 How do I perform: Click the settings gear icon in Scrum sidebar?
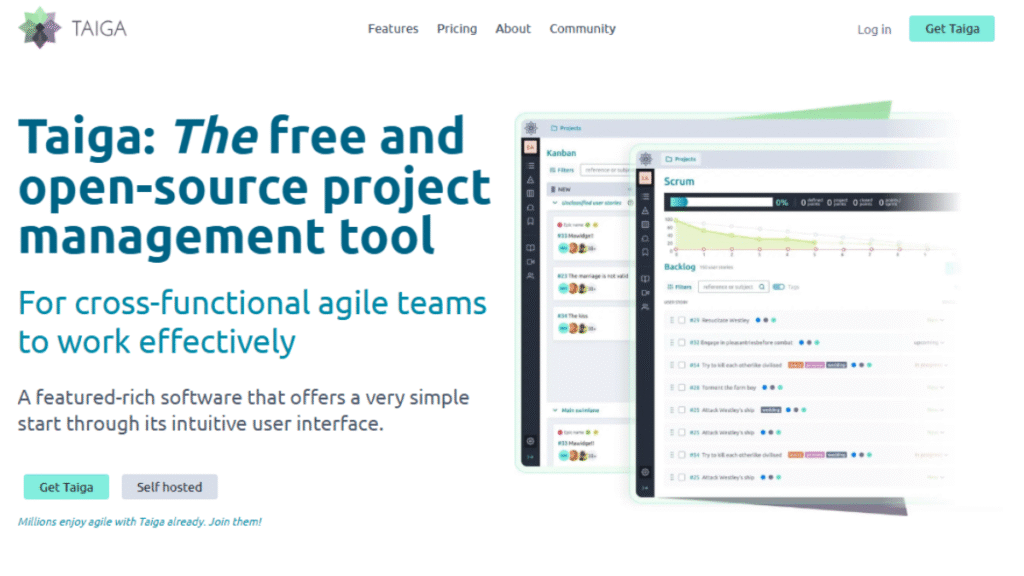tap(646, 471)
